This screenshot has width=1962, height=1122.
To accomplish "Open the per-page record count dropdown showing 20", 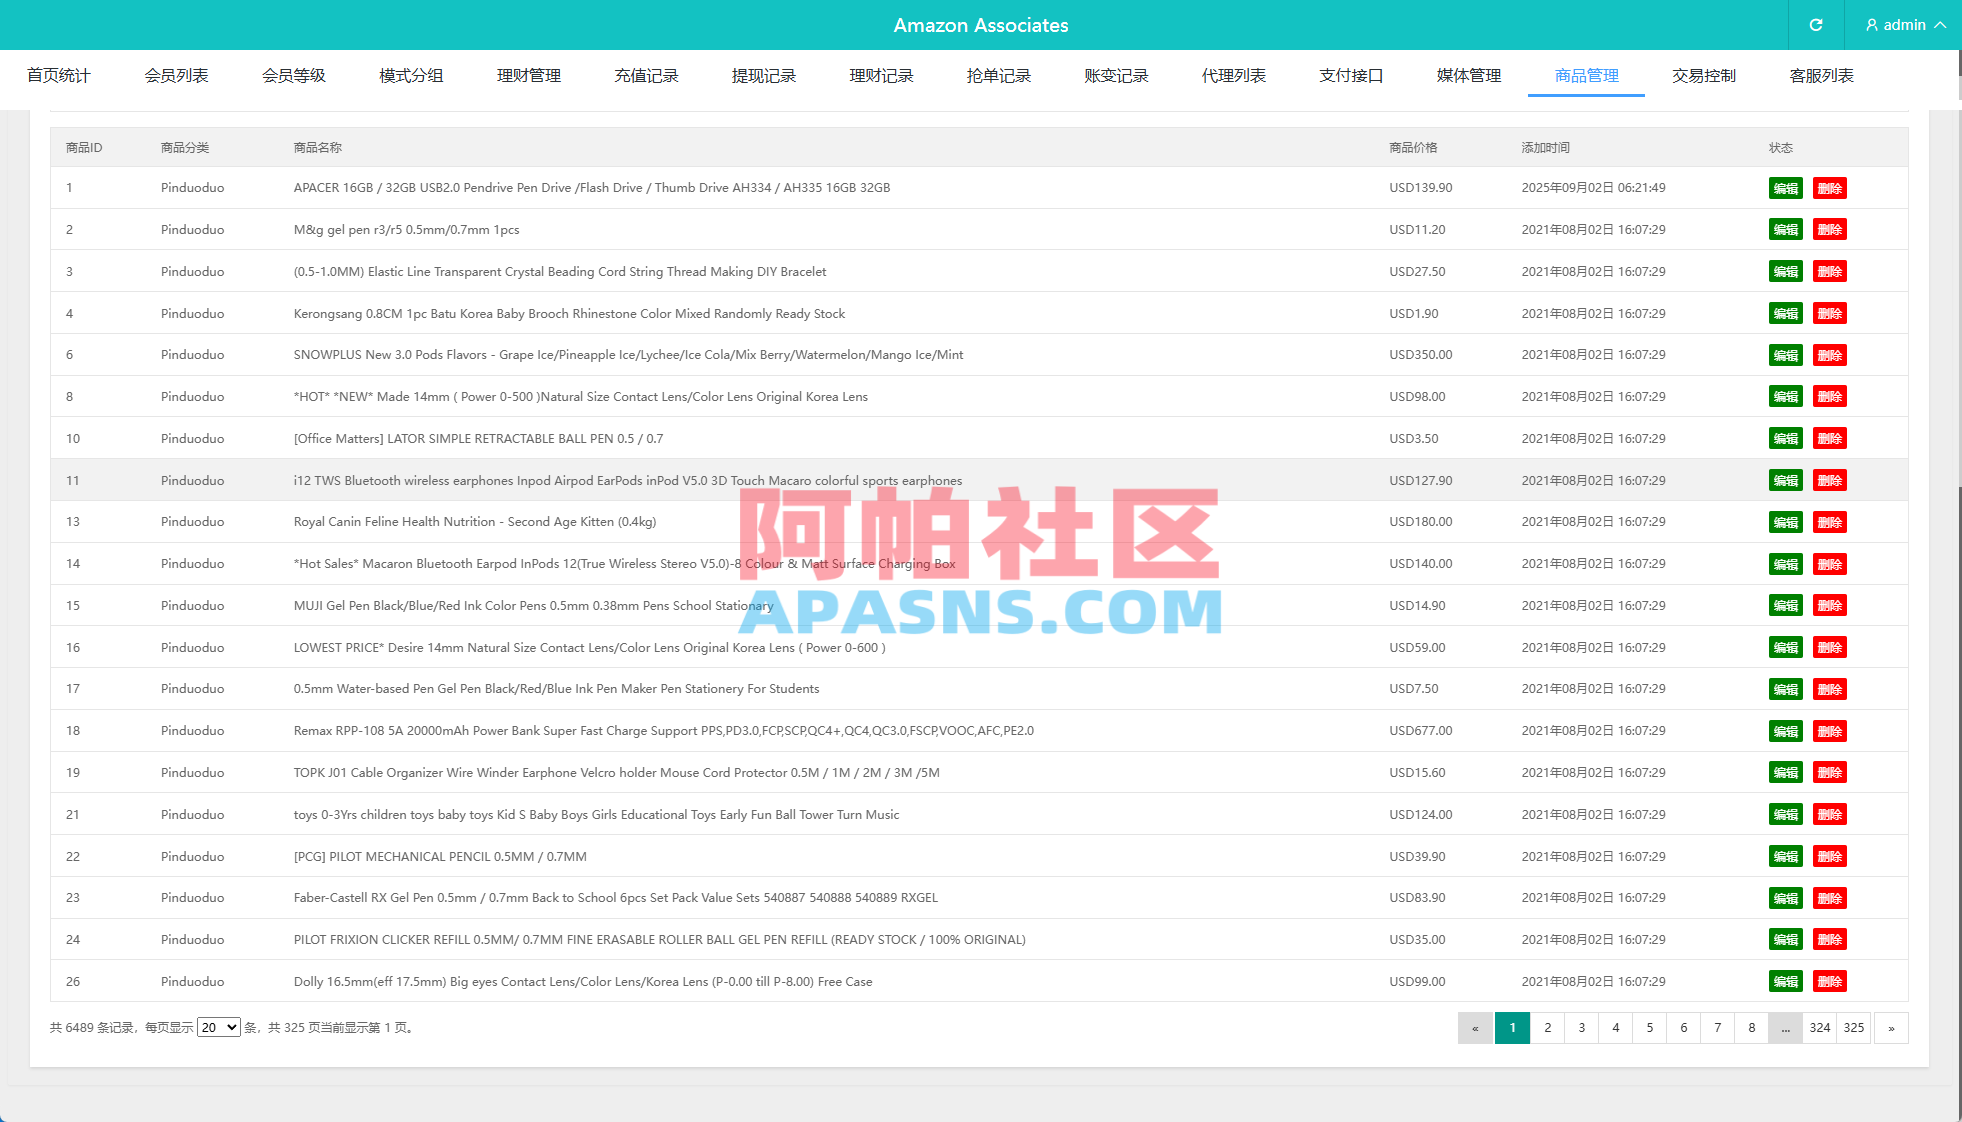I will [219, 1027].
